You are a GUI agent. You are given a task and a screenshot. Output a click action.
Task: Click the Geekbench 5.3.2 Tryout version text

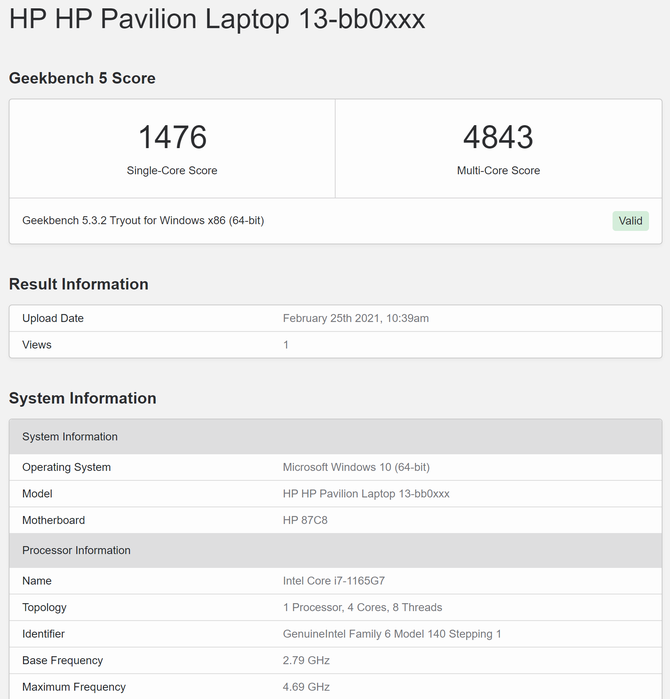pos(143,220)
